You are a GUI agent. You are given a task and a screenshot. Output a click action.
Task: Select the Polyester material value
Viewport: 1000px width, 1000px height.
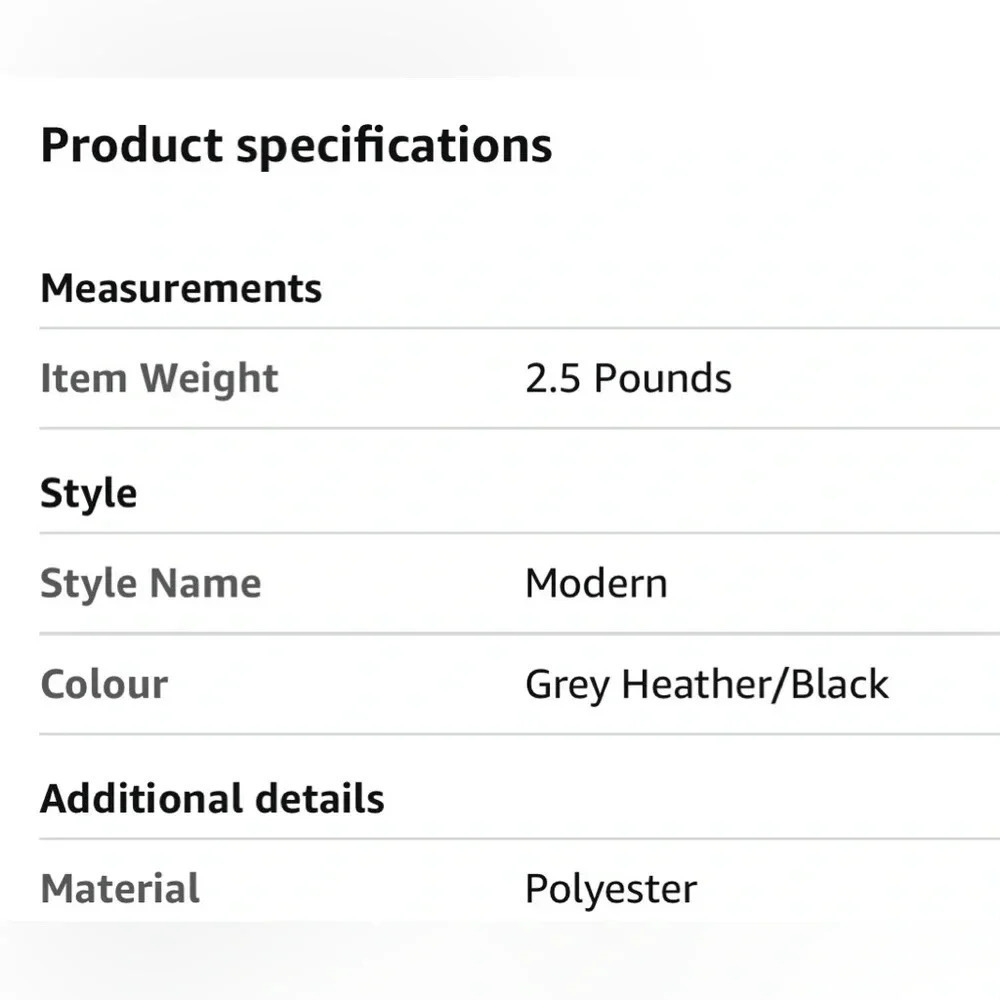(611, 890)
